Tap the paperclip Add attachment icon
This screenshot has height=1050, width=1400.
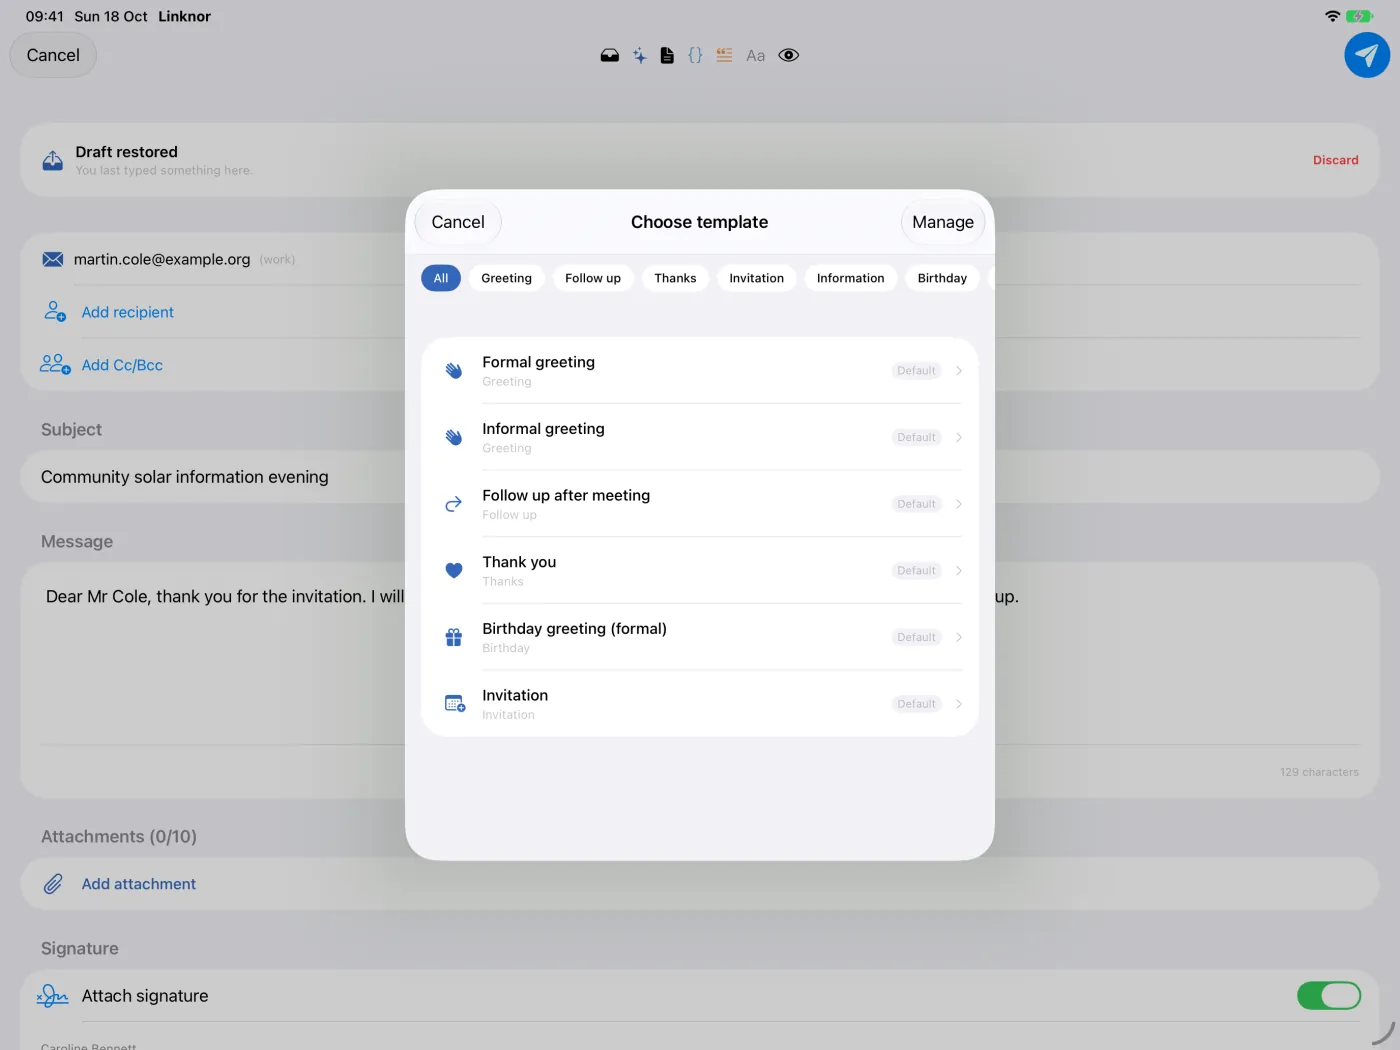[53, 884]
